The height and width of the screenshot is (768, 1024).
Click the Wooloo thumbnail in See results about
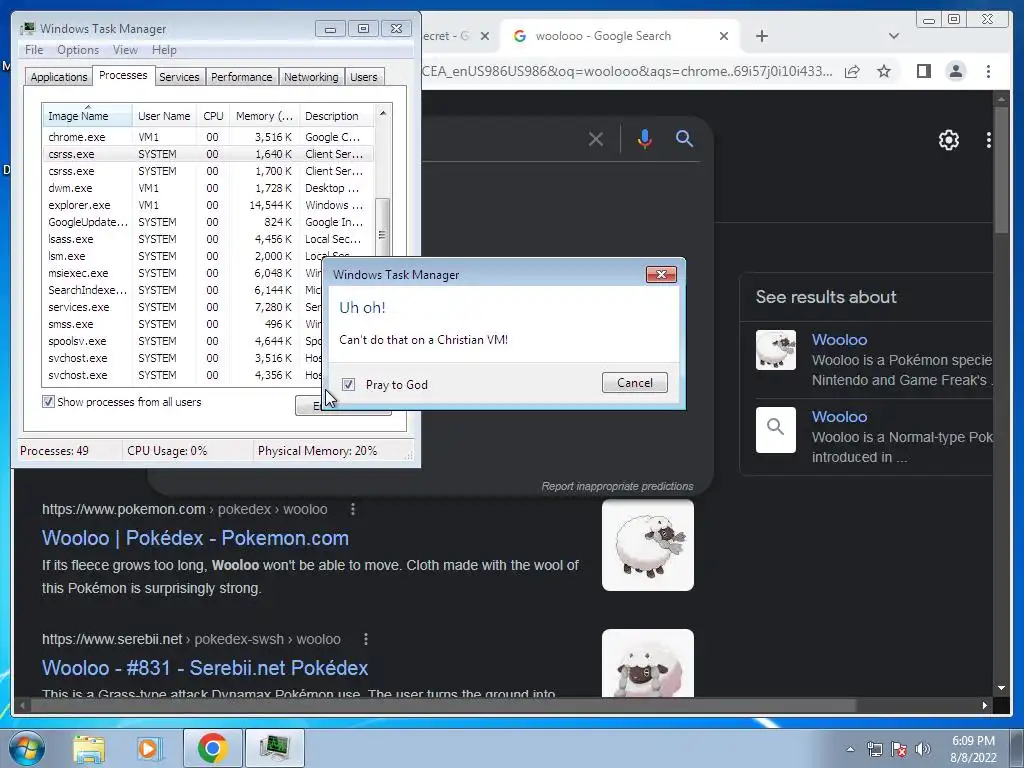[776, 350]
